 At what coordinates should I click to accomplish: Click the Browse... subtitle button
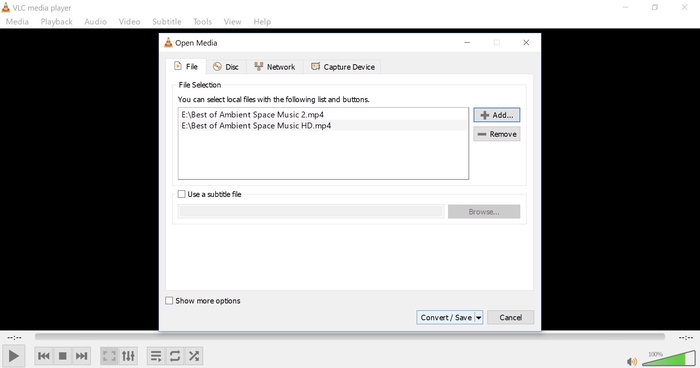coord(484,212)
